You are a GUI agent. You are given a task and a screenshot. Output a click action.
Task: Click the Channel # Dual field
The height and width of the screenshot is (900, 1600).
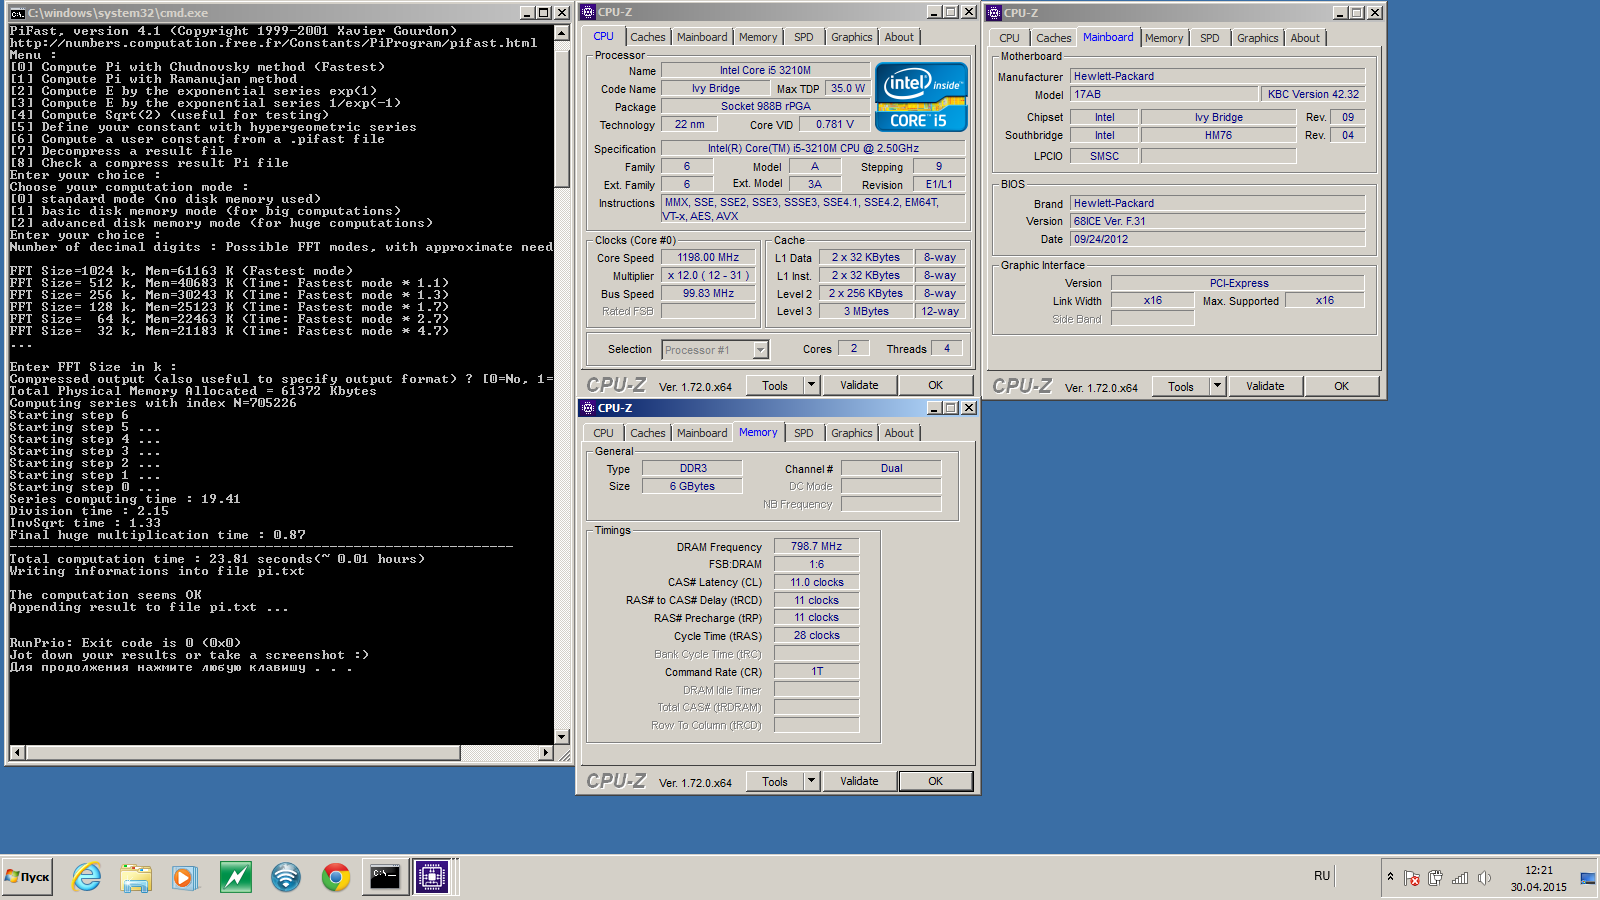(x=891, y=468)
